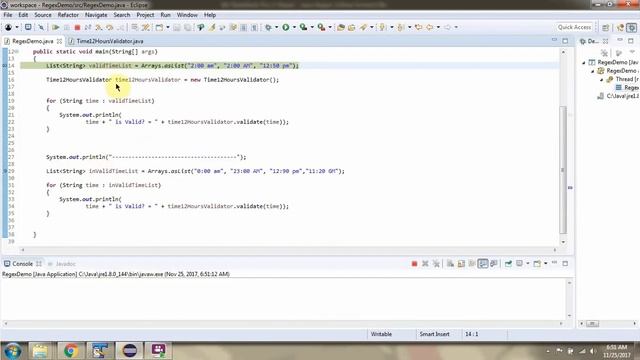Open the External Tools dropdown arrow

330,27
